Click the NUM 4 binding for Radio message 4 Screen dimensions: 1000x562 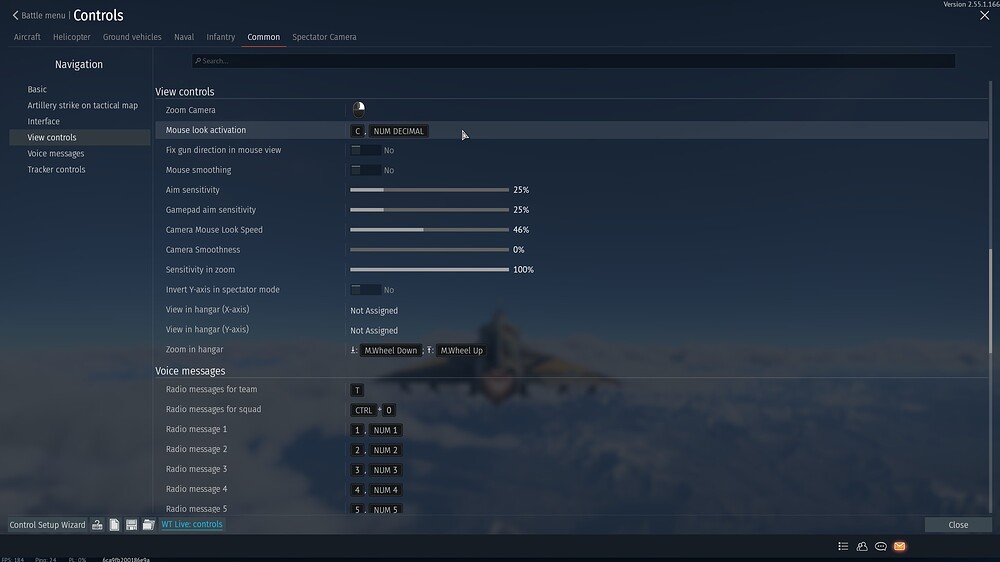(x=385, y=490)
